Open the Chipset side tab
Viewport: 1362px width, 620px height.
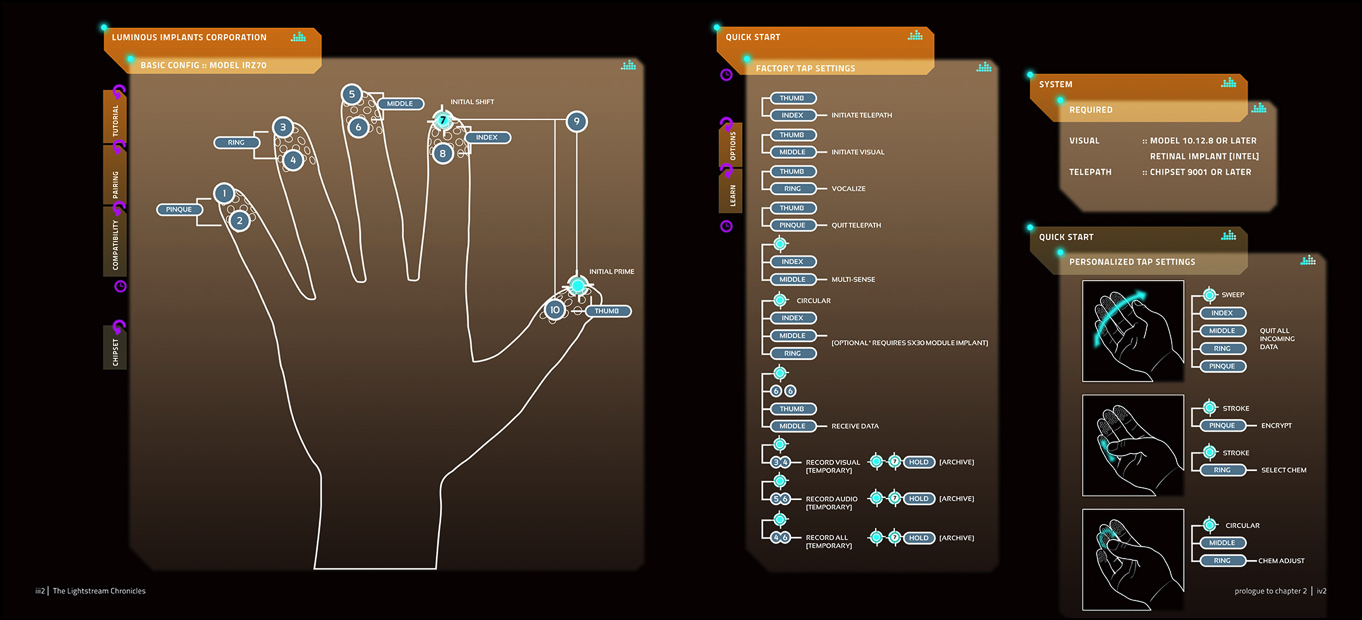115,348
